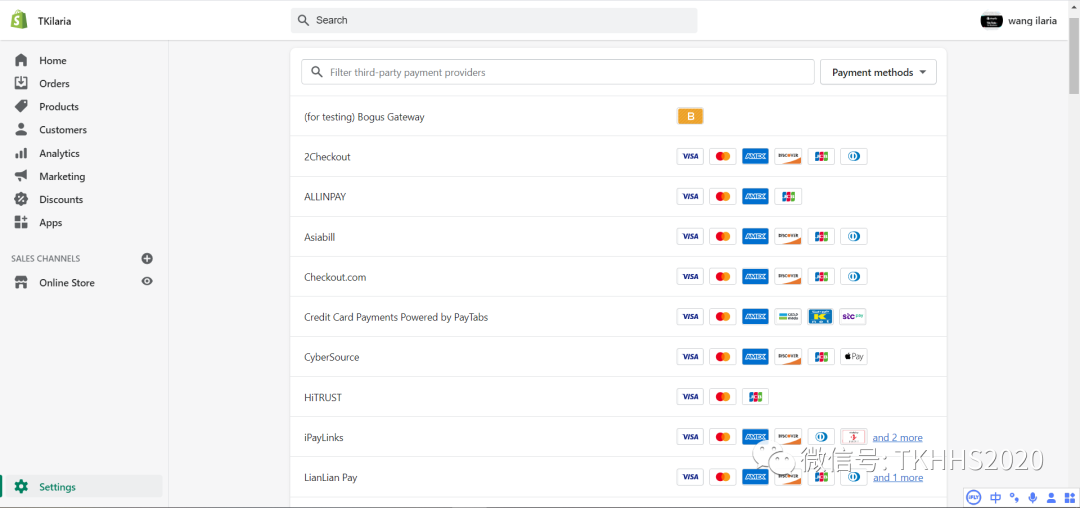Image resolution: width=1080 pixels, height=508 pixels.
Task: Add a sales channel with plus icon
Action: coord(147,258)
